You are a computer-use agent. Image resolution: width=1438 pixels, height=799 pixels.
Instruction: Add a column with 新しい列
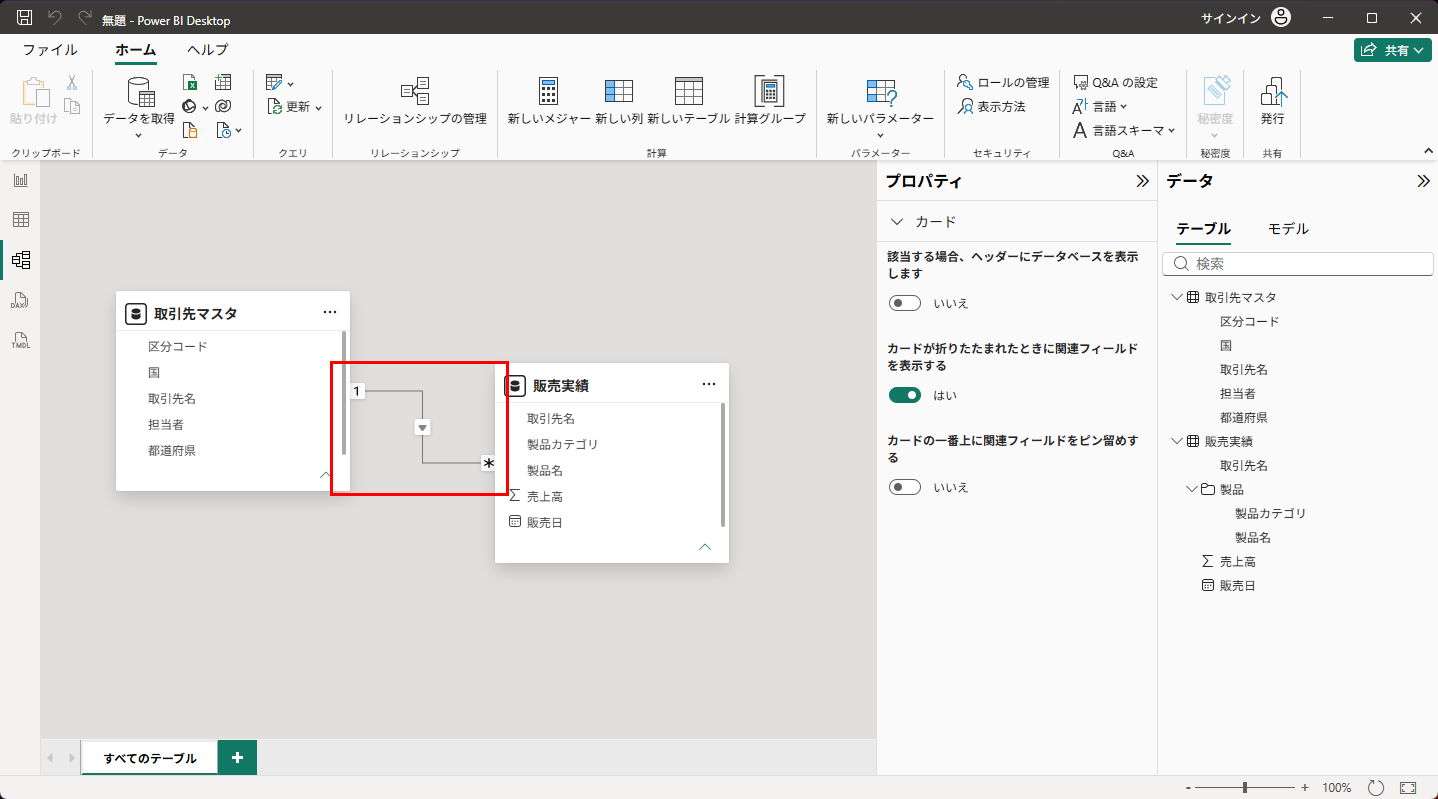tap(619, 101)
